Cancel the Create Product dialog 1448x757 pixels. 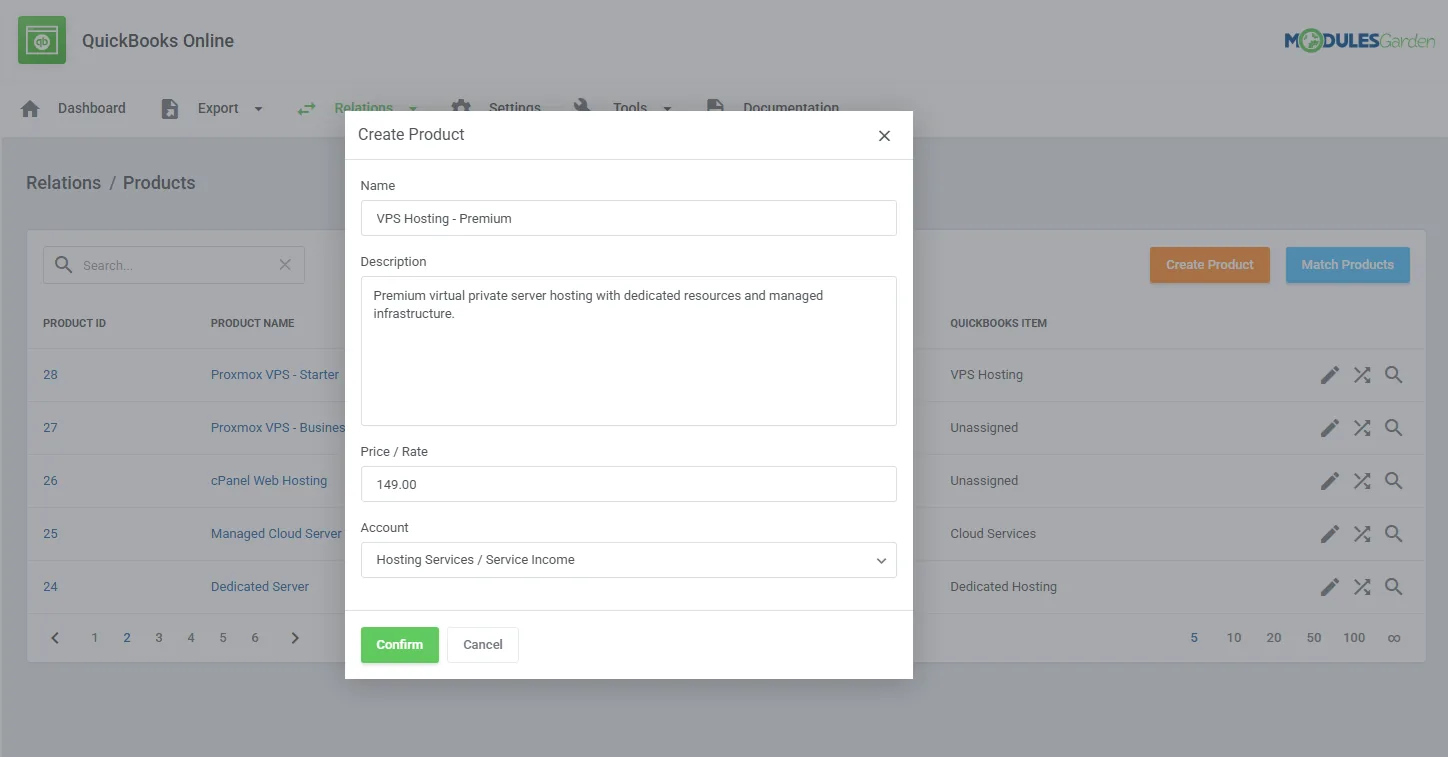click(x=483, y=645)
